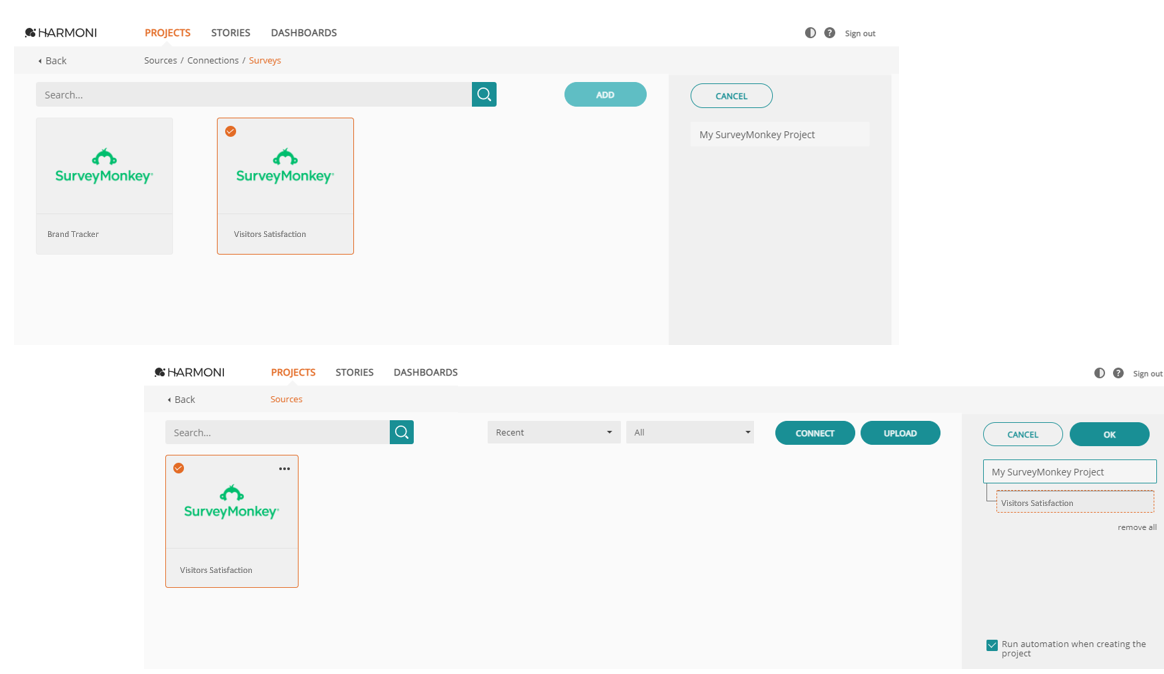
Task: Click the Brand Tracker card label
Action: [x=73, y=234]
